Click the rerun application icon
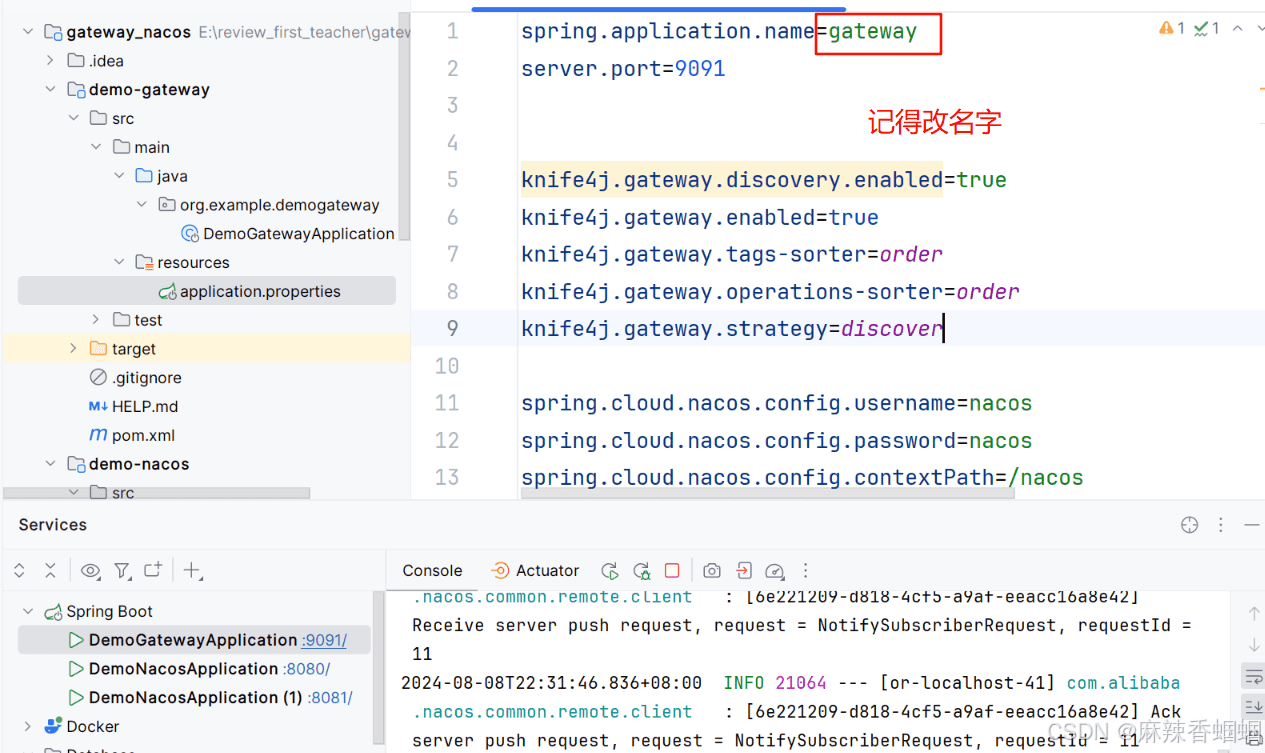Screen dimensions: 1265x753 610,571
